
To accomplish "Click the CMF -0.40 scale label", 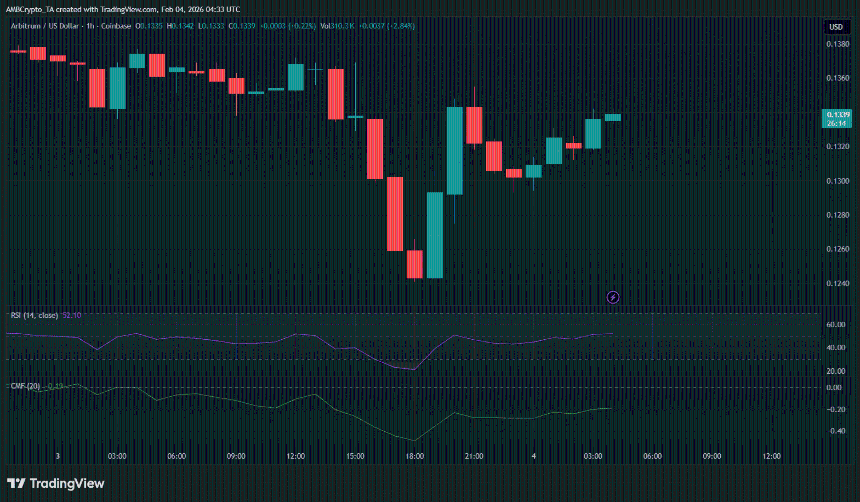I will point(835,431).
